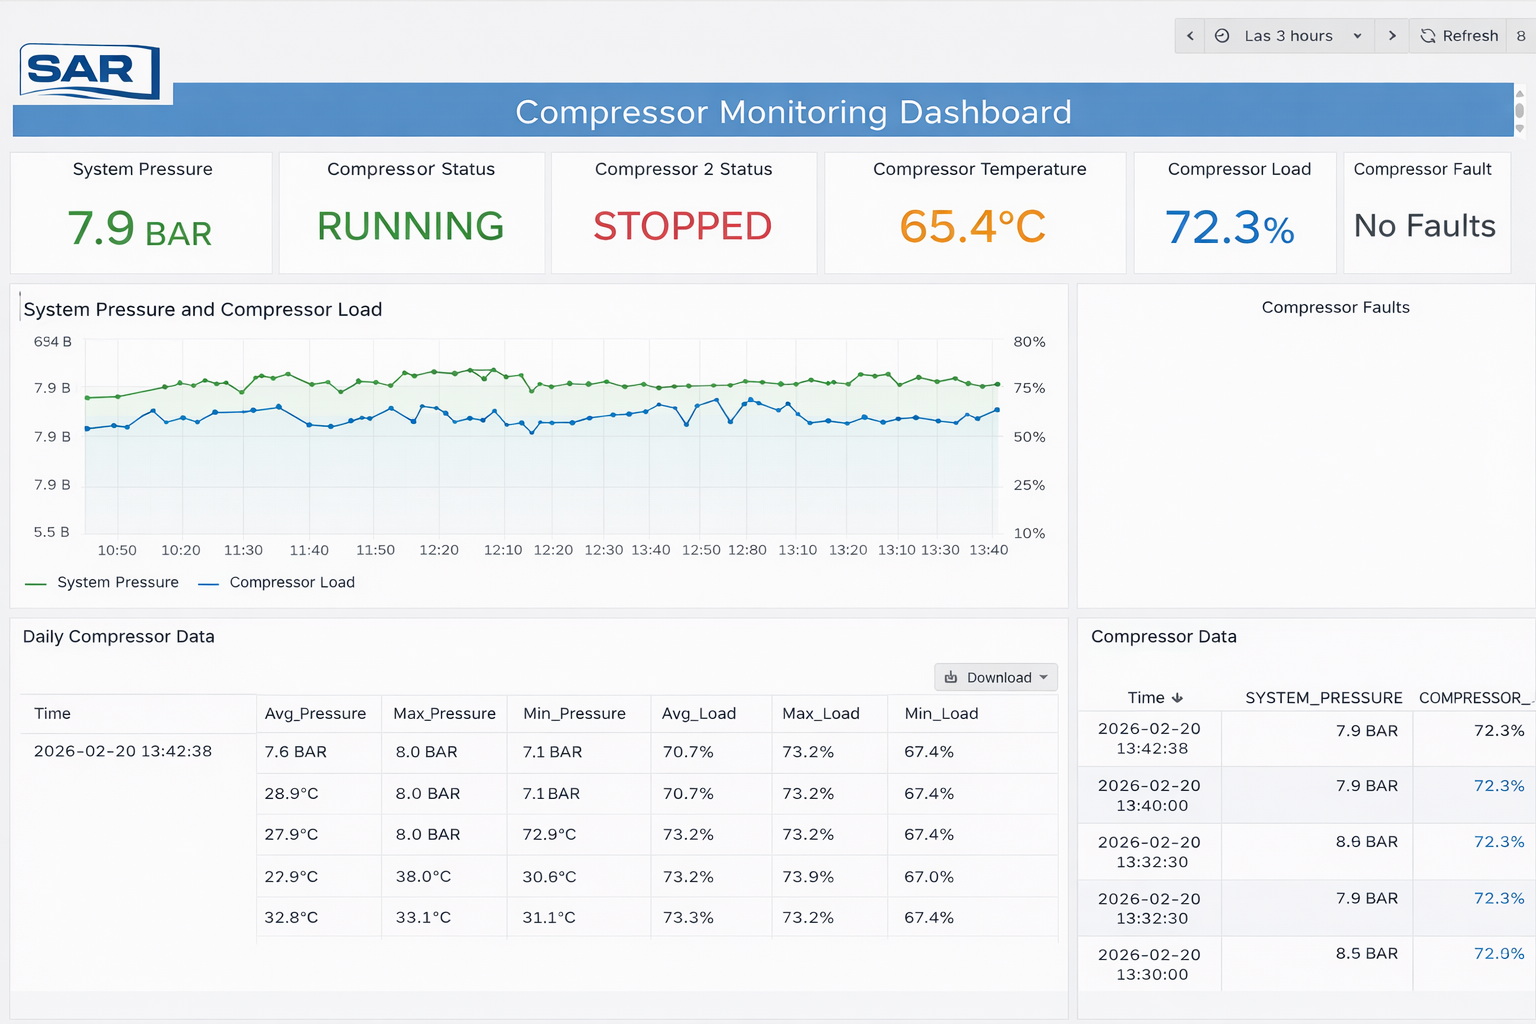This screenshot has height=1024, width=1536.
Task: Go to next time range arrow
Action: (x=1391, y=36)
